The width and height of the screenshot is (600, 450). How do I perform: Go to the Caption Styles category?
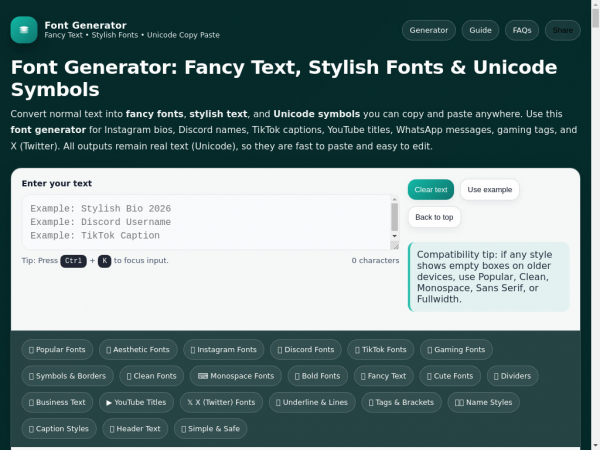(59, 429)
